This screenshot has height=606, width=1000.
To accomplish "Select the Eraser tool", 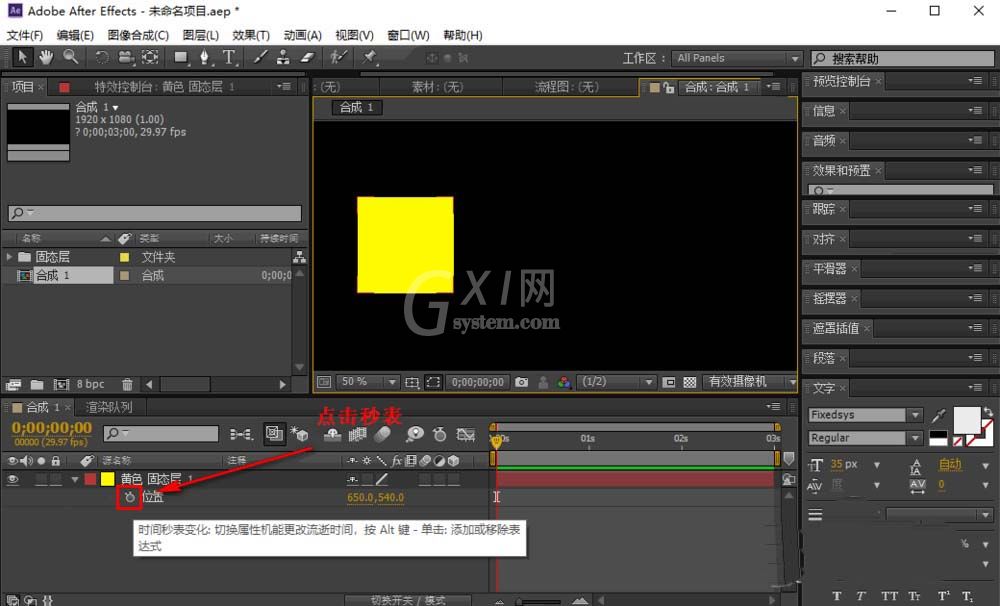I will click(x=307, y=57).
